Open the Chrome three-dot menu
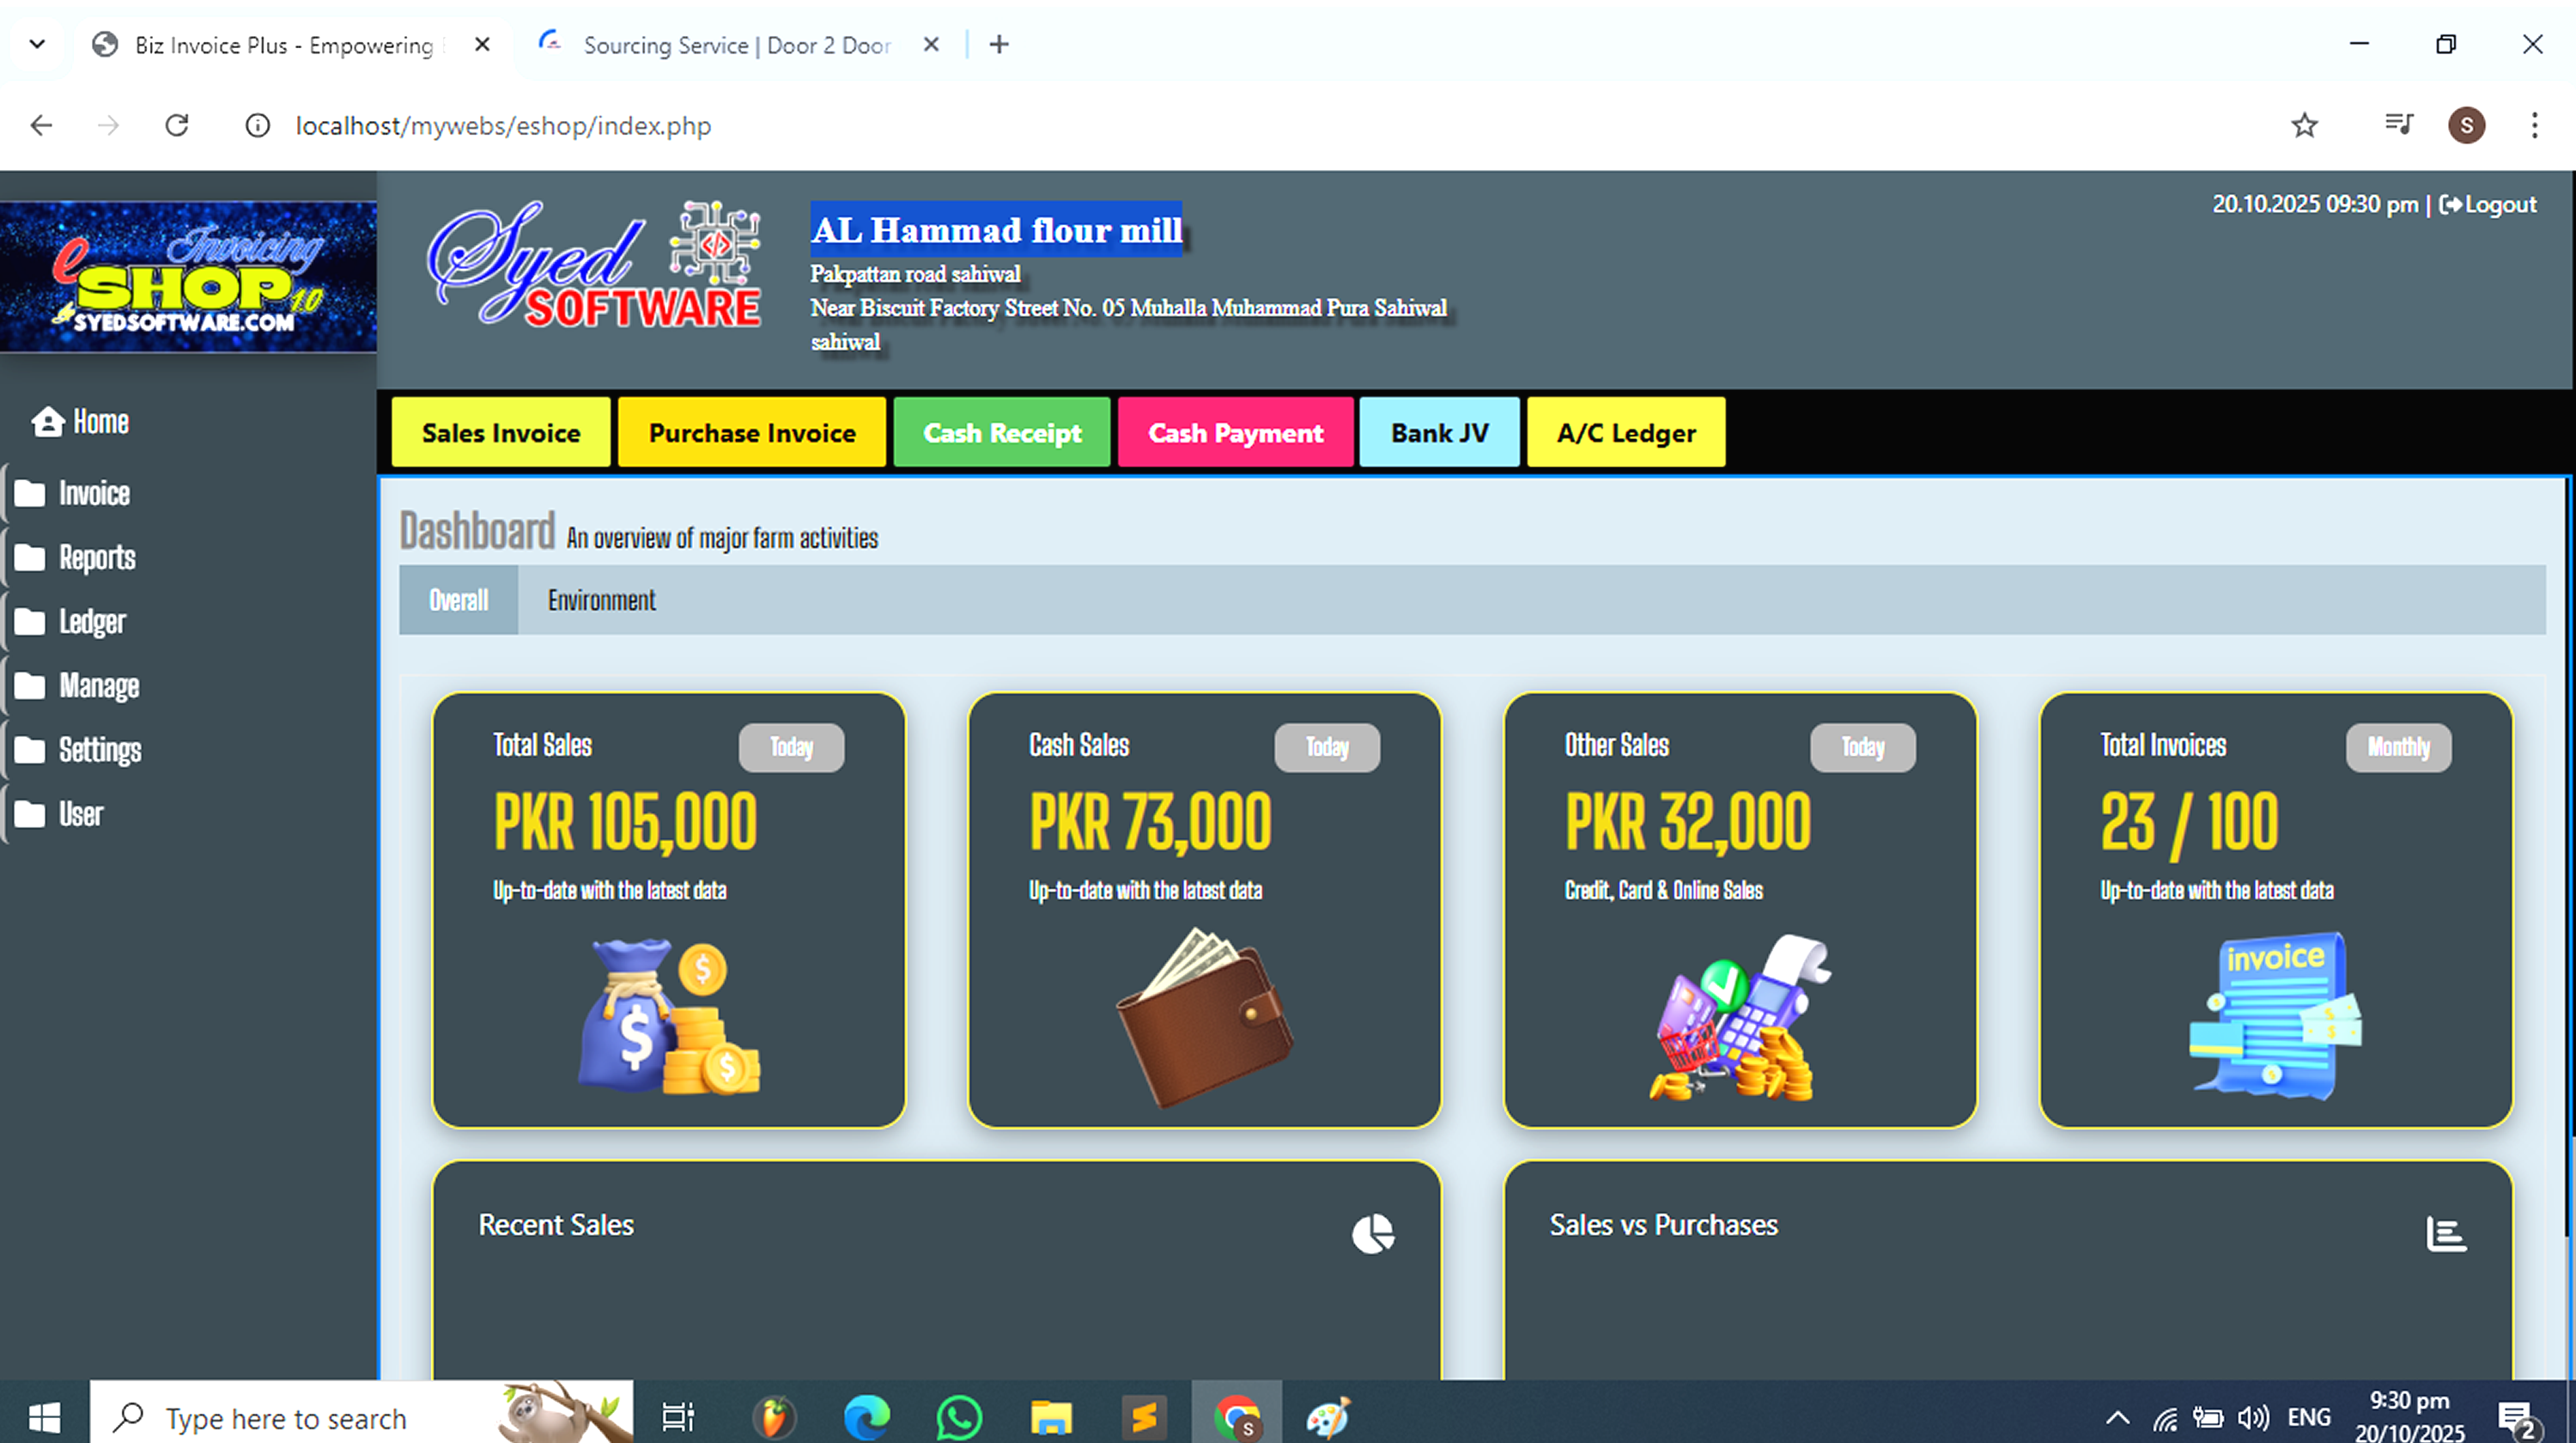2576x1443 pixels. [x=2534, y=125]
